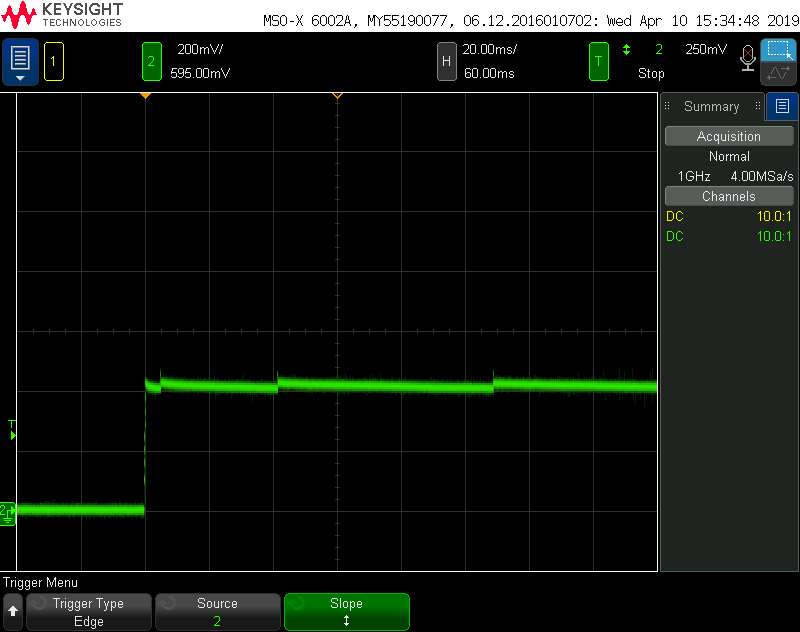Click the Stop run status text
The height and width of the screenshot is (632, 800).
tap(651, 73)
